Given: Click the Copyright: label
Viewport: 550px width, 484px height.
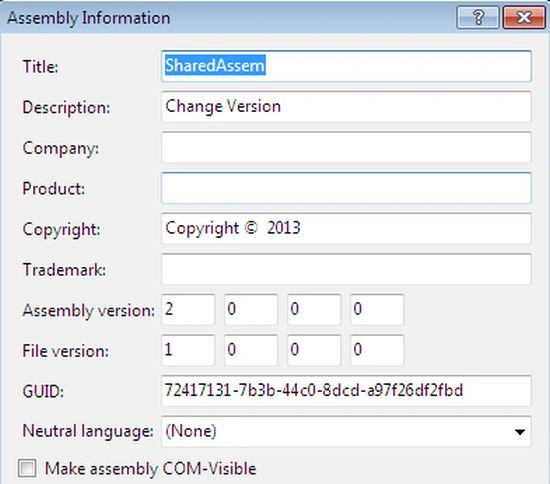Looking at the screenshot, I should point(61,229).
